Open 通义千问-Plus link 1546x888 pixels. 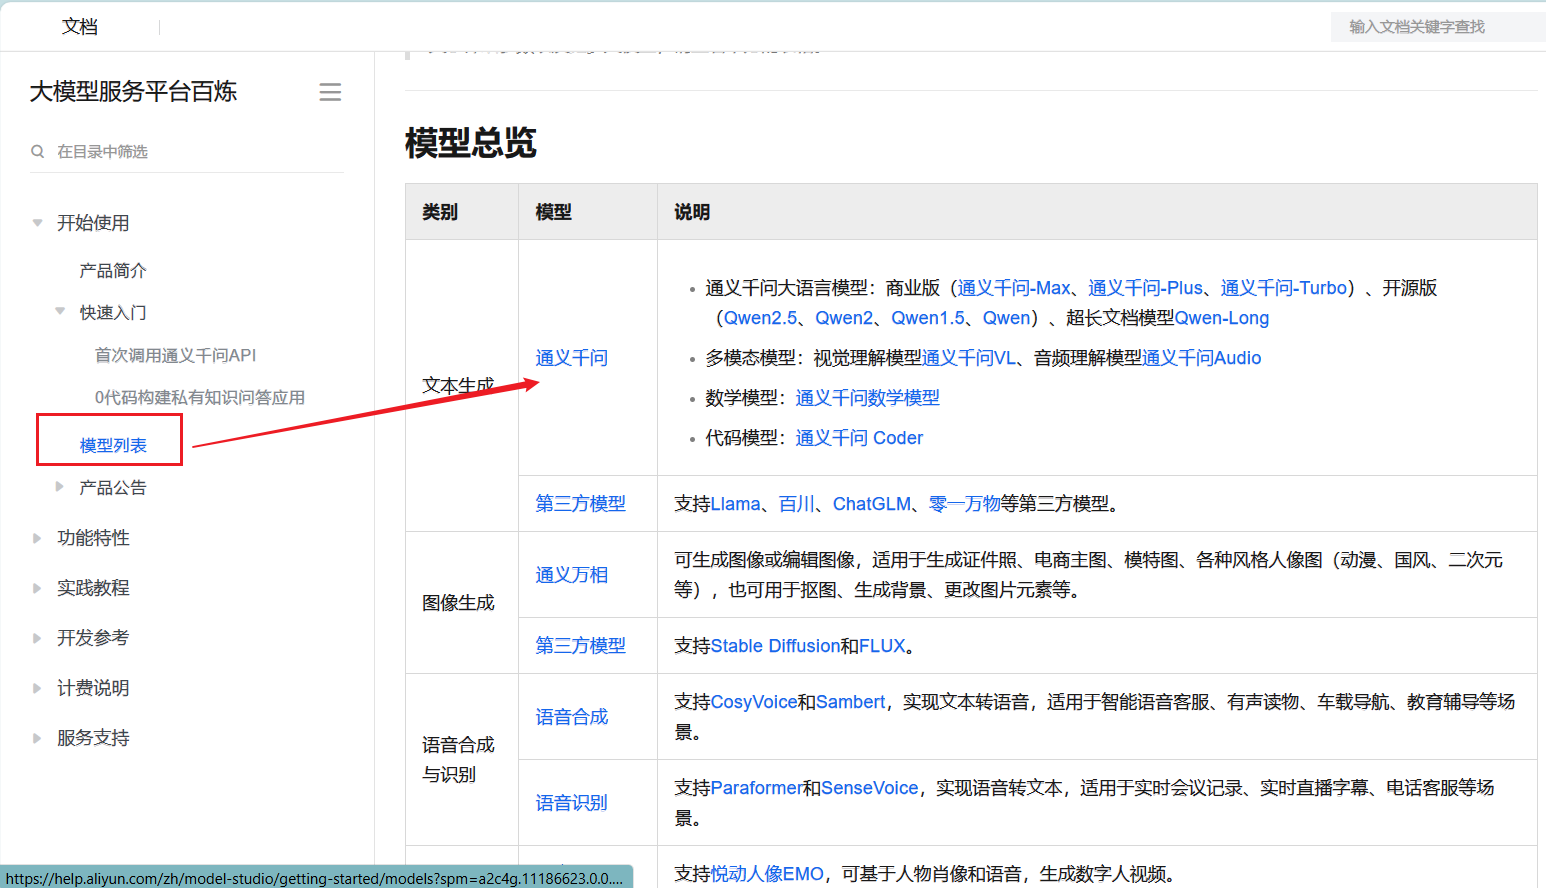(x=1146, y=288)
